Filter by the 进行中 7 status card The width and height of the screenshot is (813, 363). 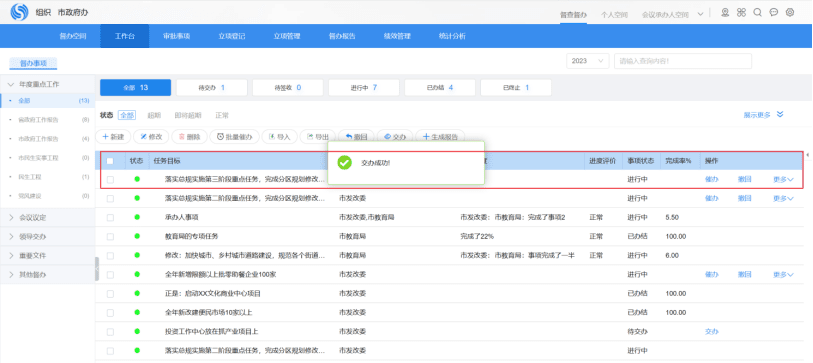(363, 88)
